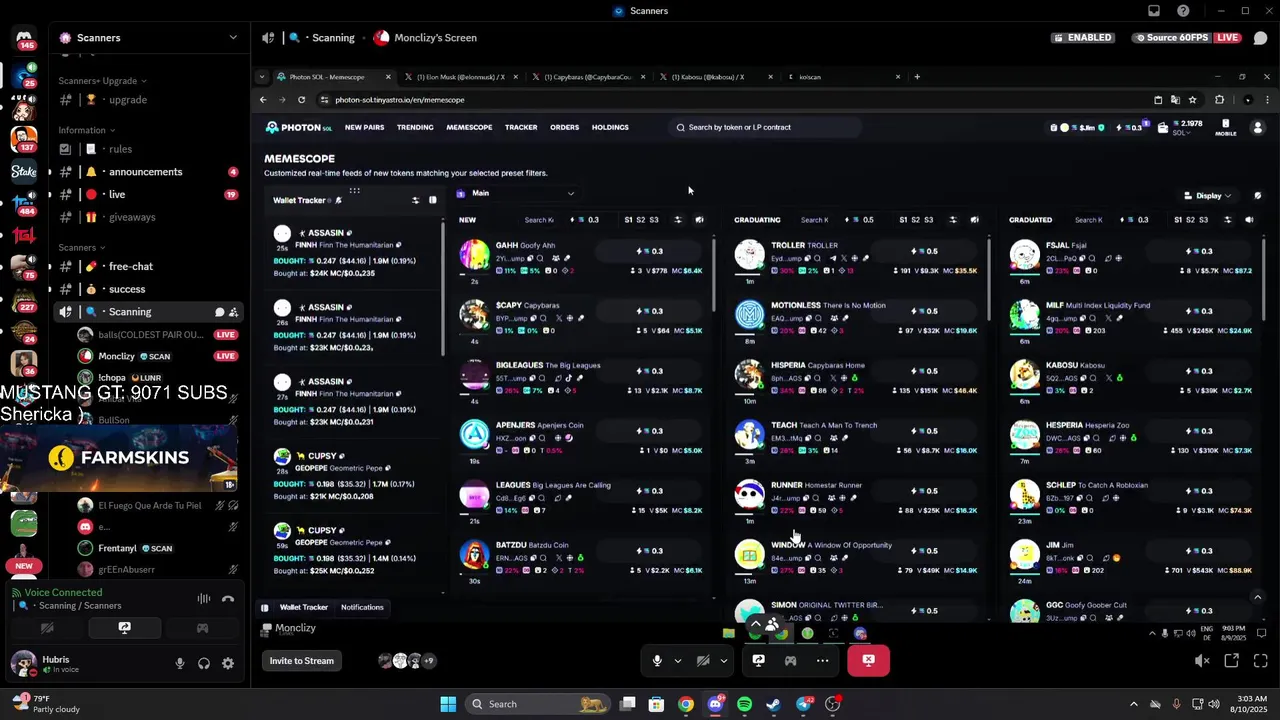Image resolution: width=1280 pixels, height=720 pixels.
Task: Enter fullscreen for the stream
Action: (1260, 660)
